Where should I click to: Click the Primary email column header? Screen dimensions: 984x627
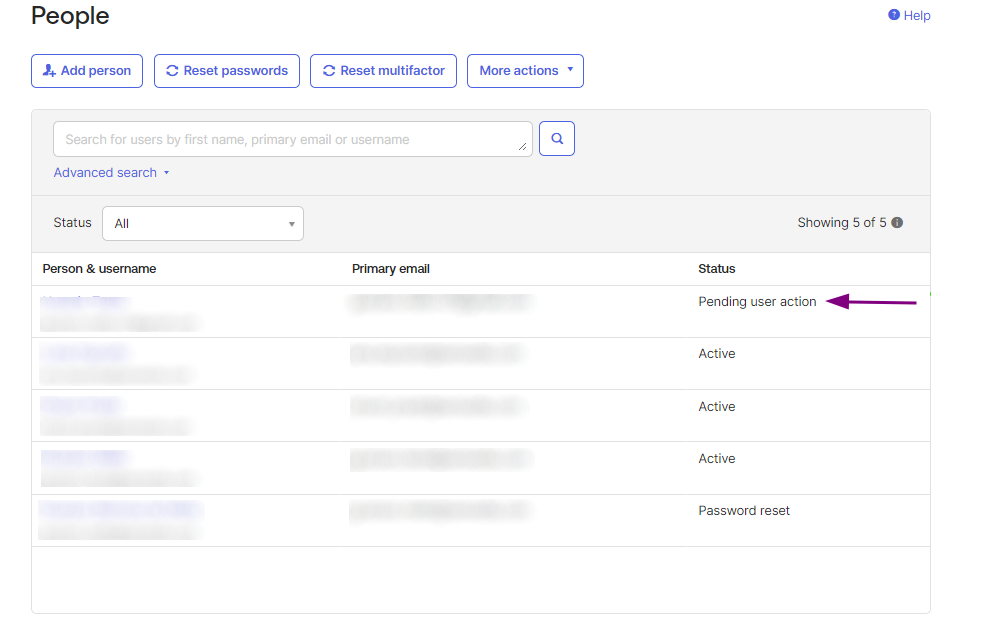(x=390, y=268)
